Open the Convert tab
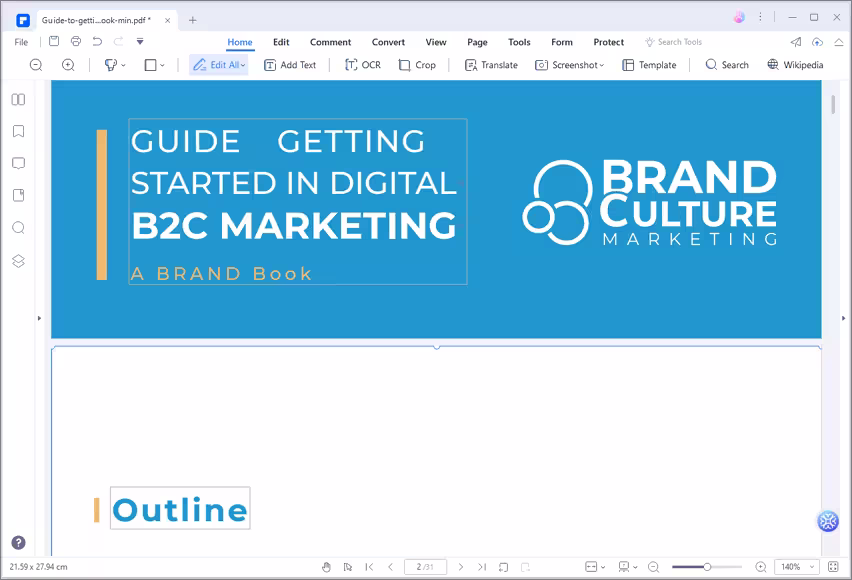The image size is (852, 580). coord(388,42)
